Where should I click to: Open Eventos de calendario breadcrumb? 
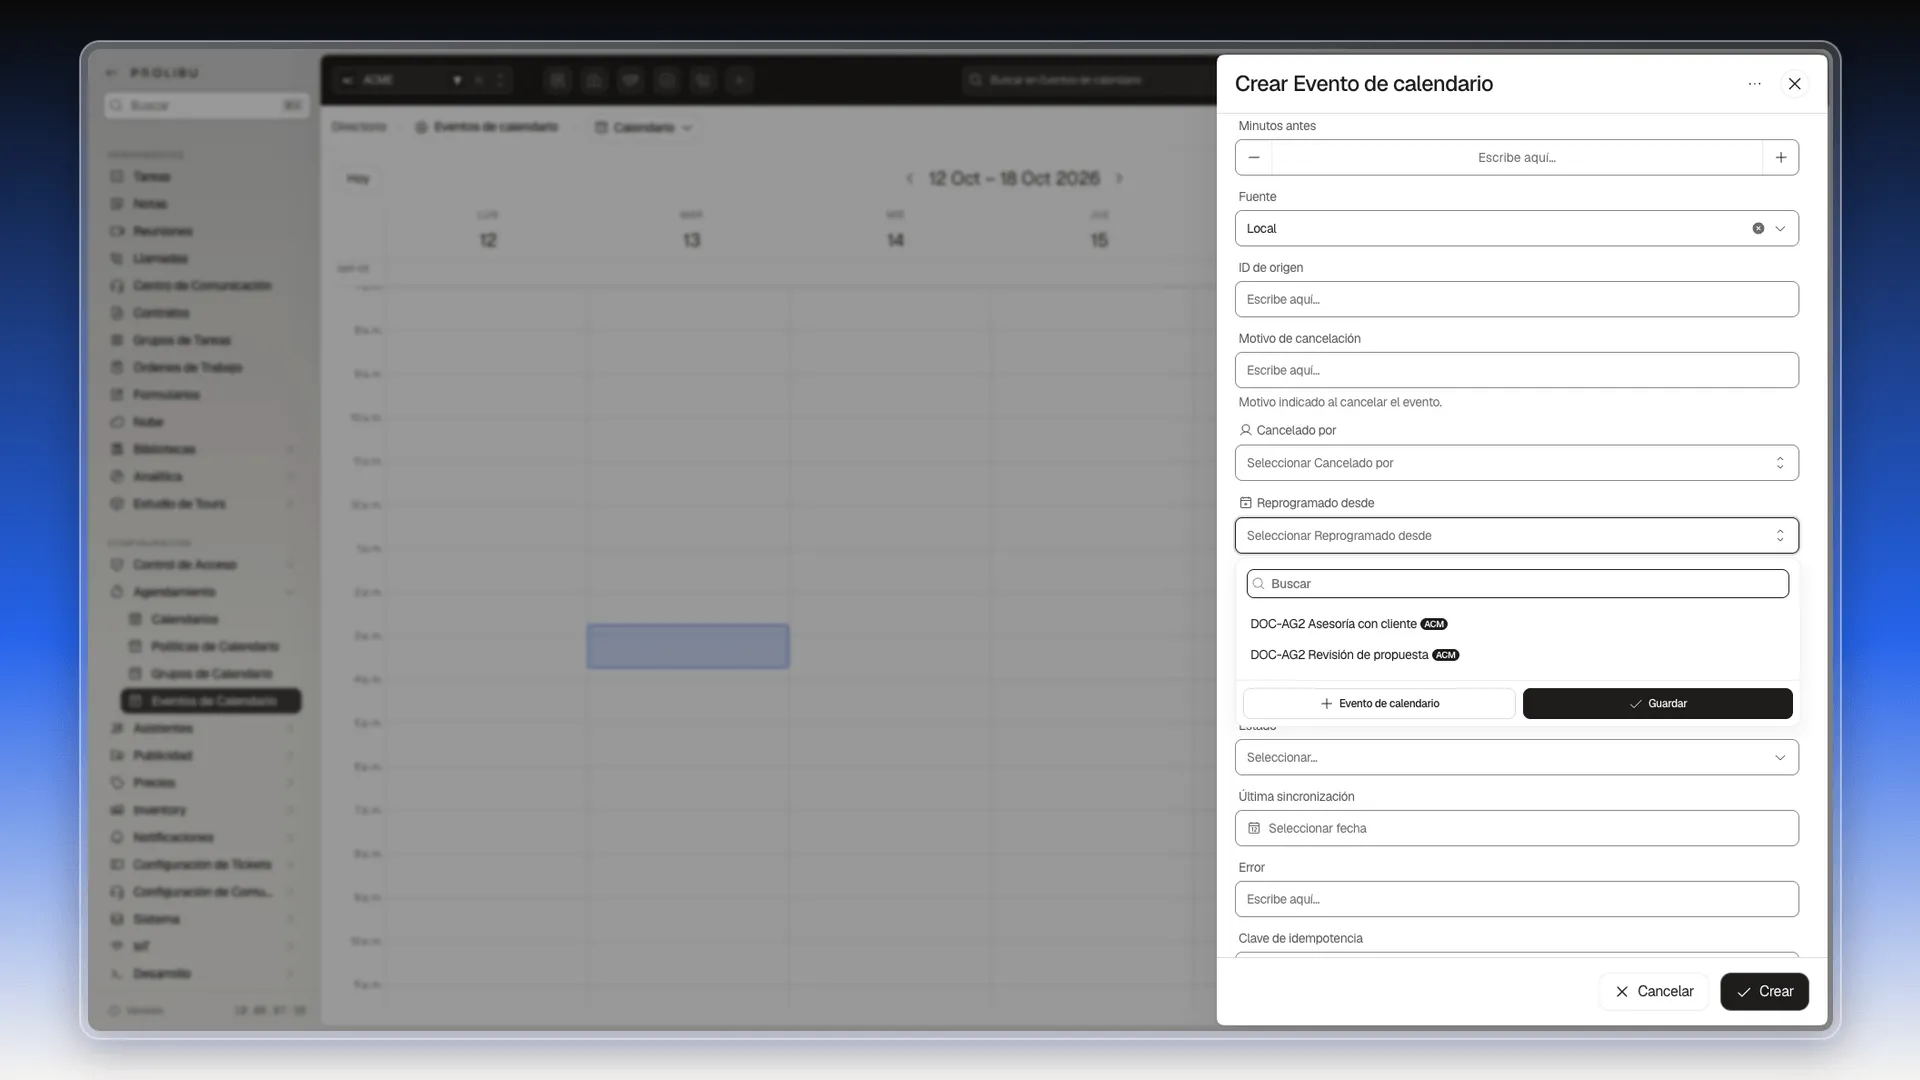[x=486, y=127]
